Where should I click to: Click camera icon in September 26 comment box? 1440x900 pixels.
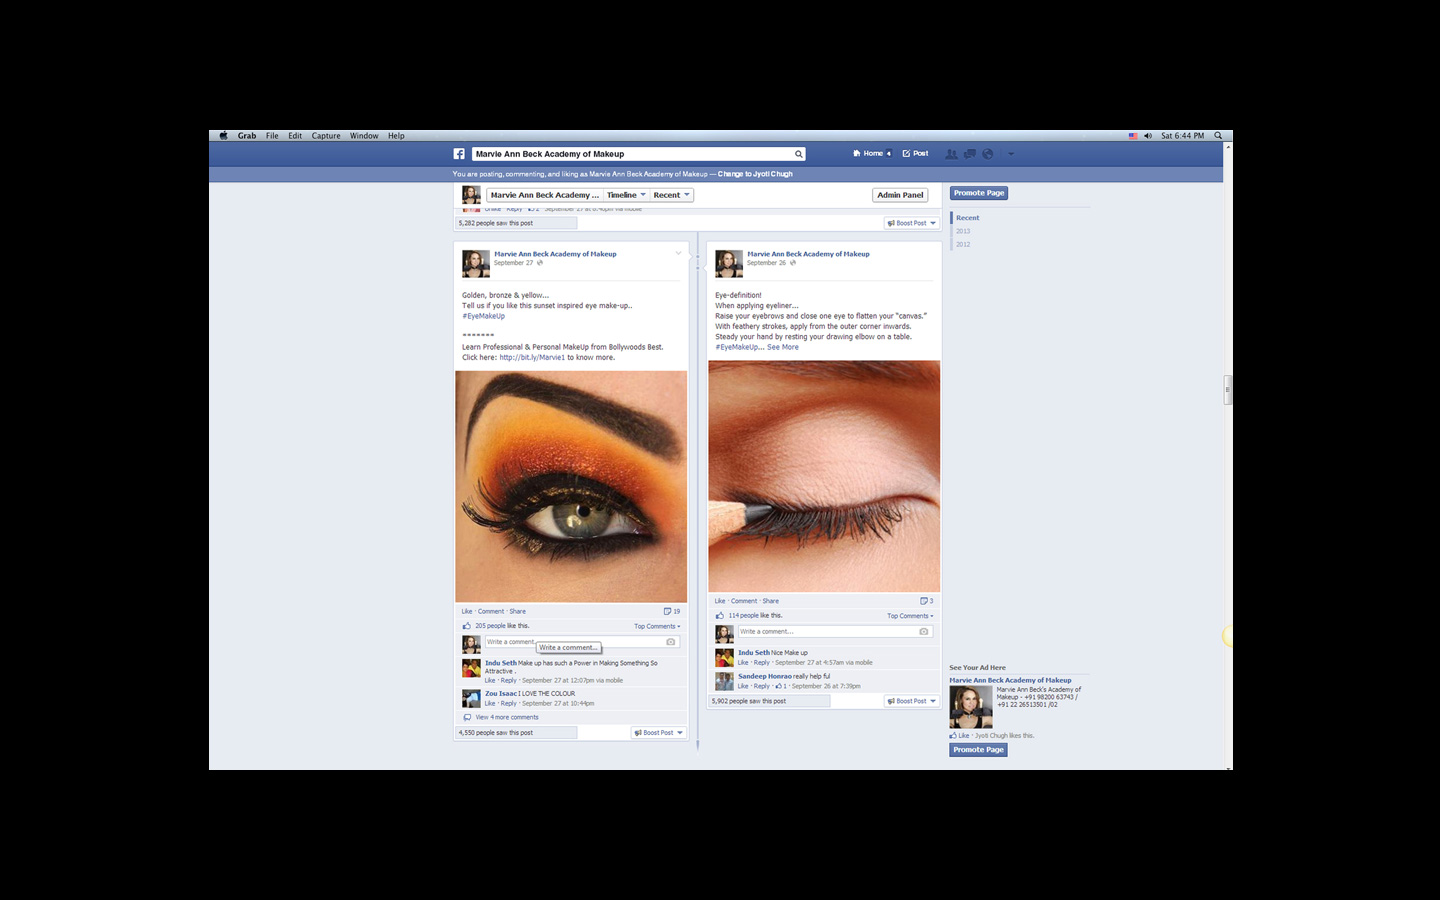[923, 632]
